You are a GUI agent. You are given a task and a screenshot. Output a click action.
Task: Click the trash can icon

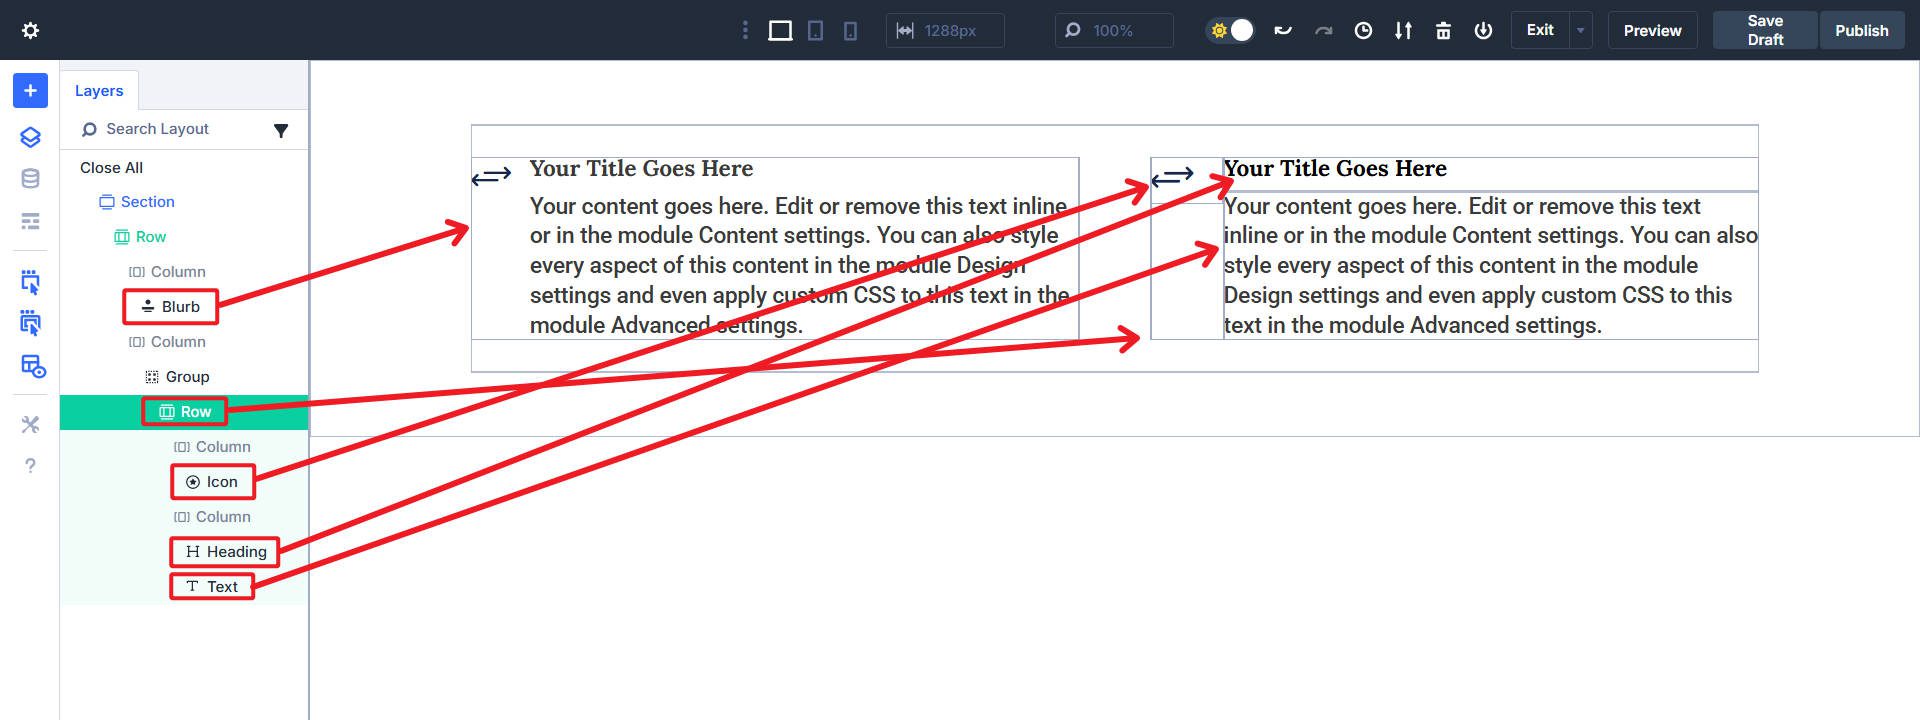1443,31
